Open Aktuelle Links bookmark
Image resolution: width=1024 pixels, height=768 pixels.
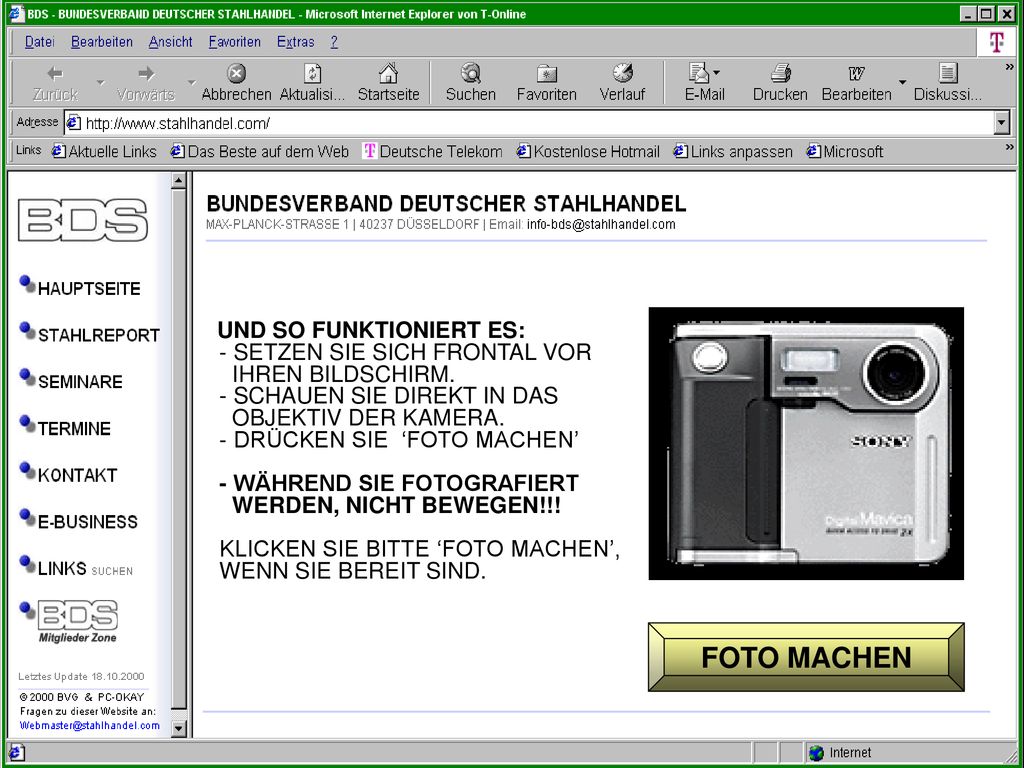coord(104,152)
